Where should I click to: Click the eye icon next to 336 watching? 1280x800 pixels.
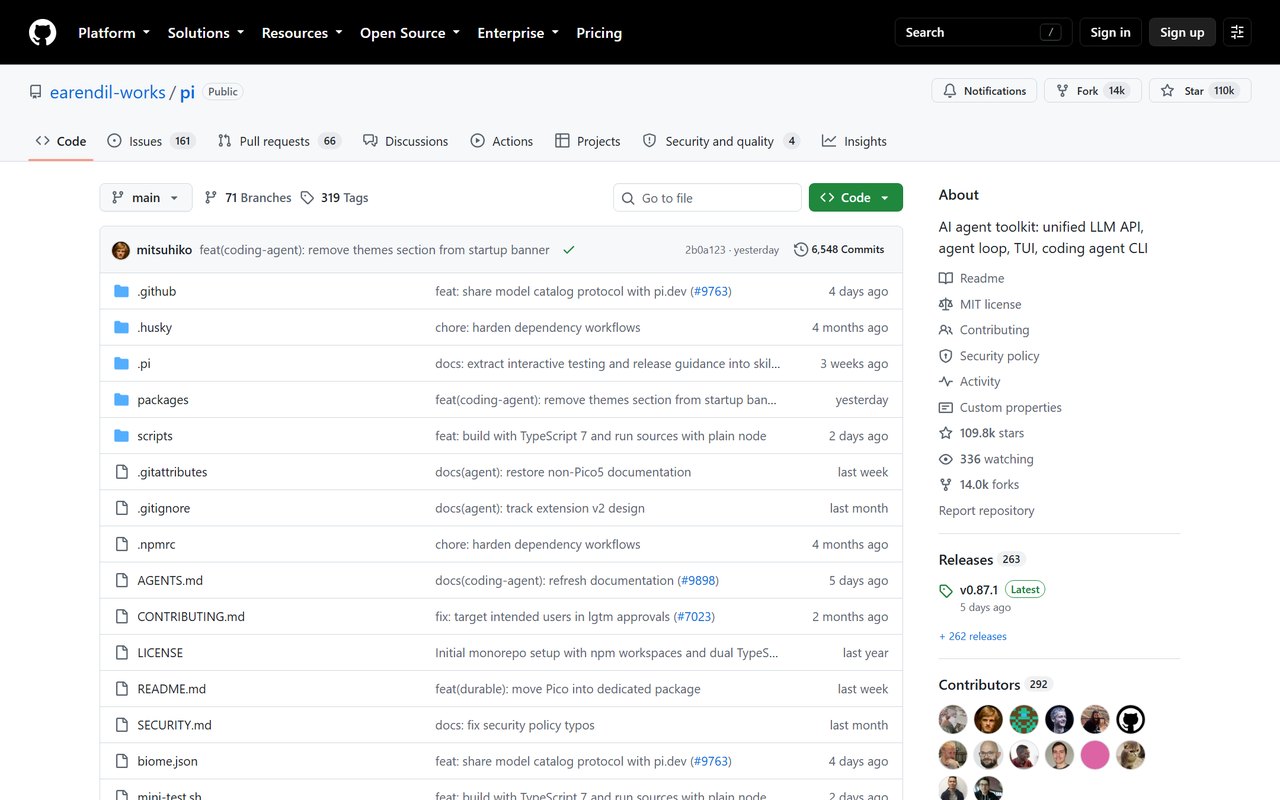946,459
